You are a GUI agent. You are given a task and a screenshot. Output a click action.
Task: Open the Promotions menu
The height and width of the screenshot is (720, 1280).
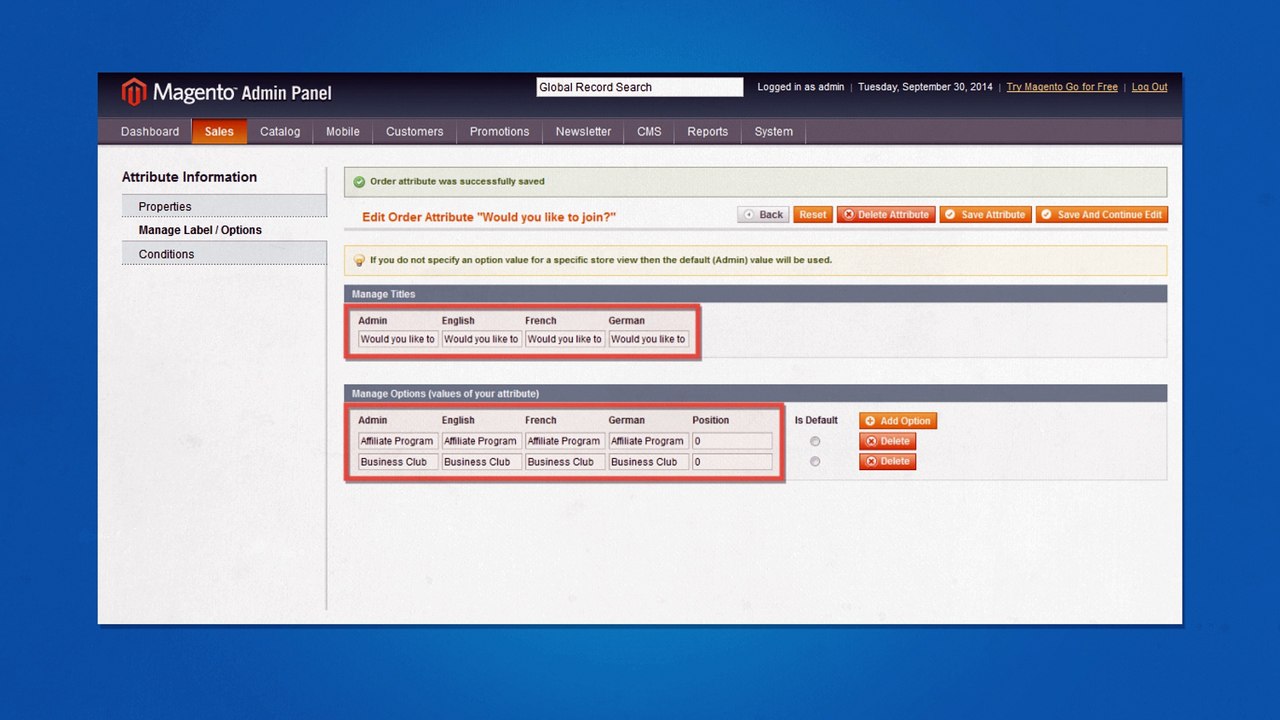click(x=500, y=132)
